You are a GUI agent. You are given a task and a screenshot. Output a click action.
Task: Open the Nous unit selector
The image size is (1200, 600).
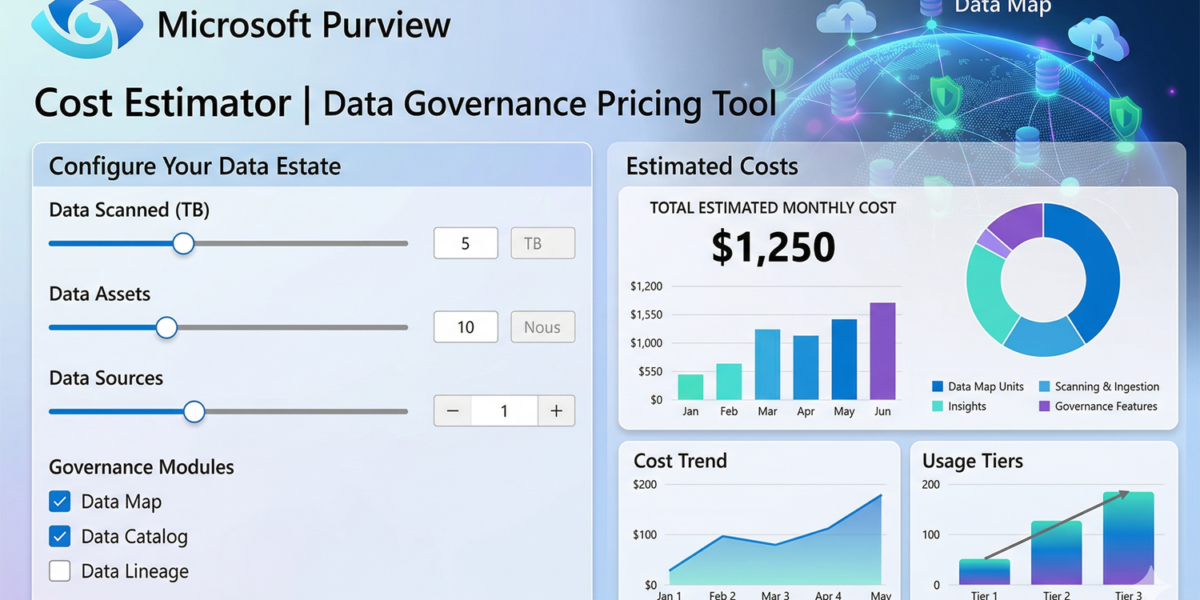[x=543, y=327]
